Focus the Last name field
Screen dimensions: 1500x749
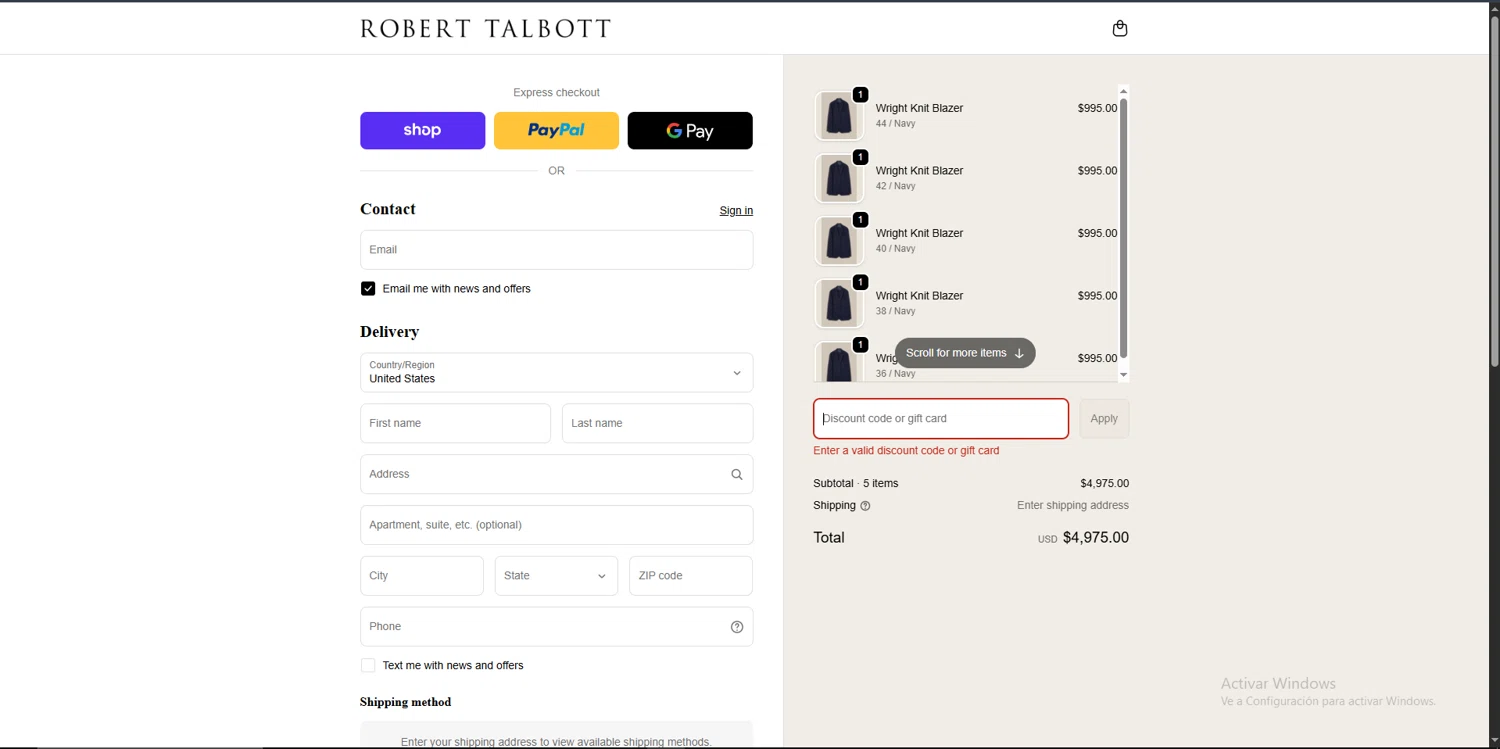coord(657,424)
